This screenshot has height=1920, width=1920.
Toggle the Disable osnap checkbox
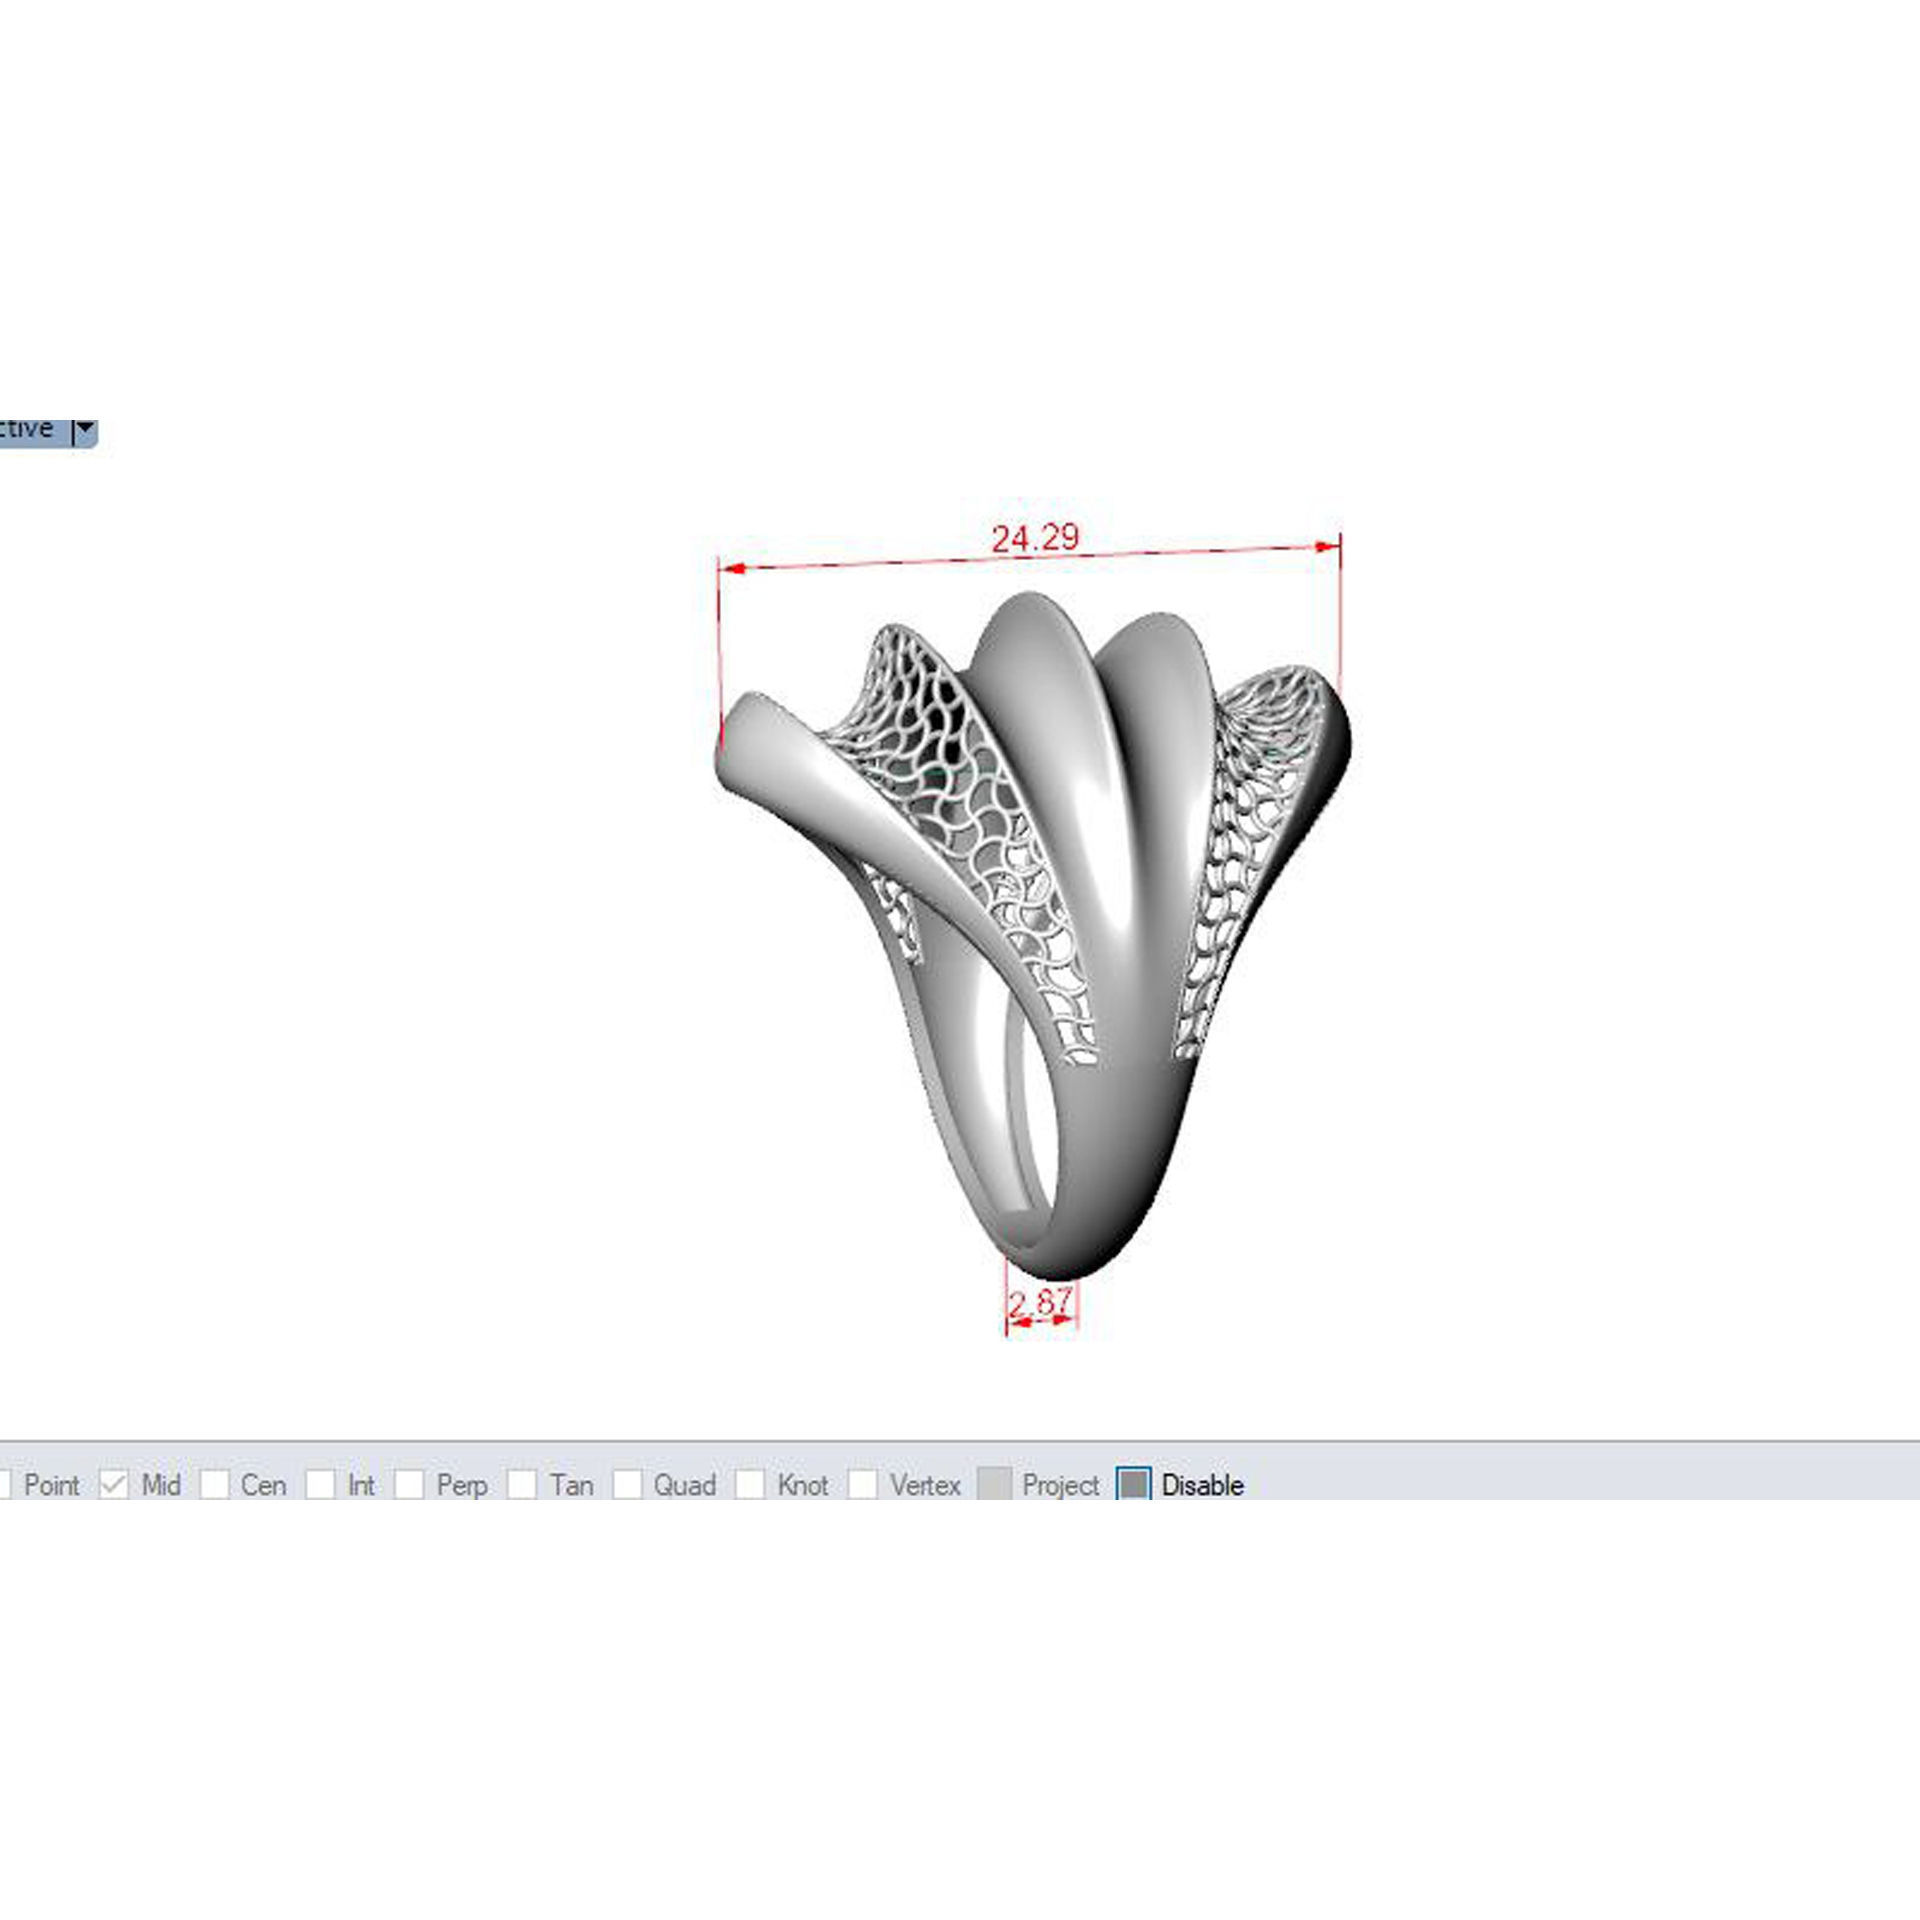1133,1485
